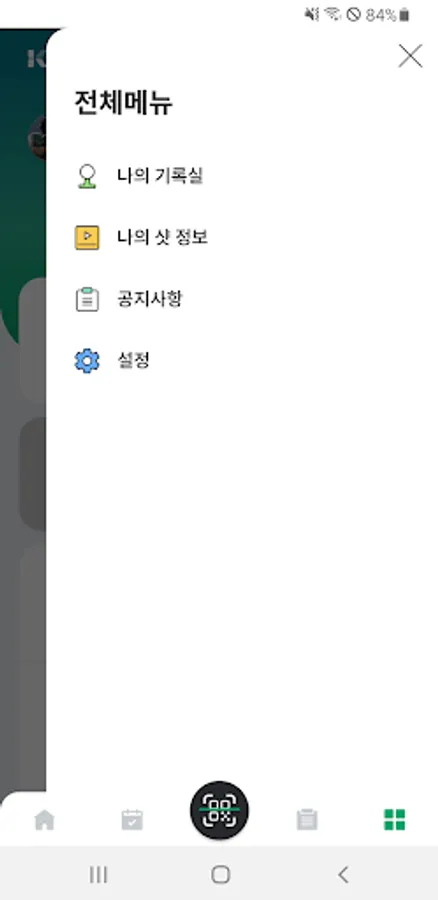
Task: Tap Android recent apps button
Action: (98, 875)
